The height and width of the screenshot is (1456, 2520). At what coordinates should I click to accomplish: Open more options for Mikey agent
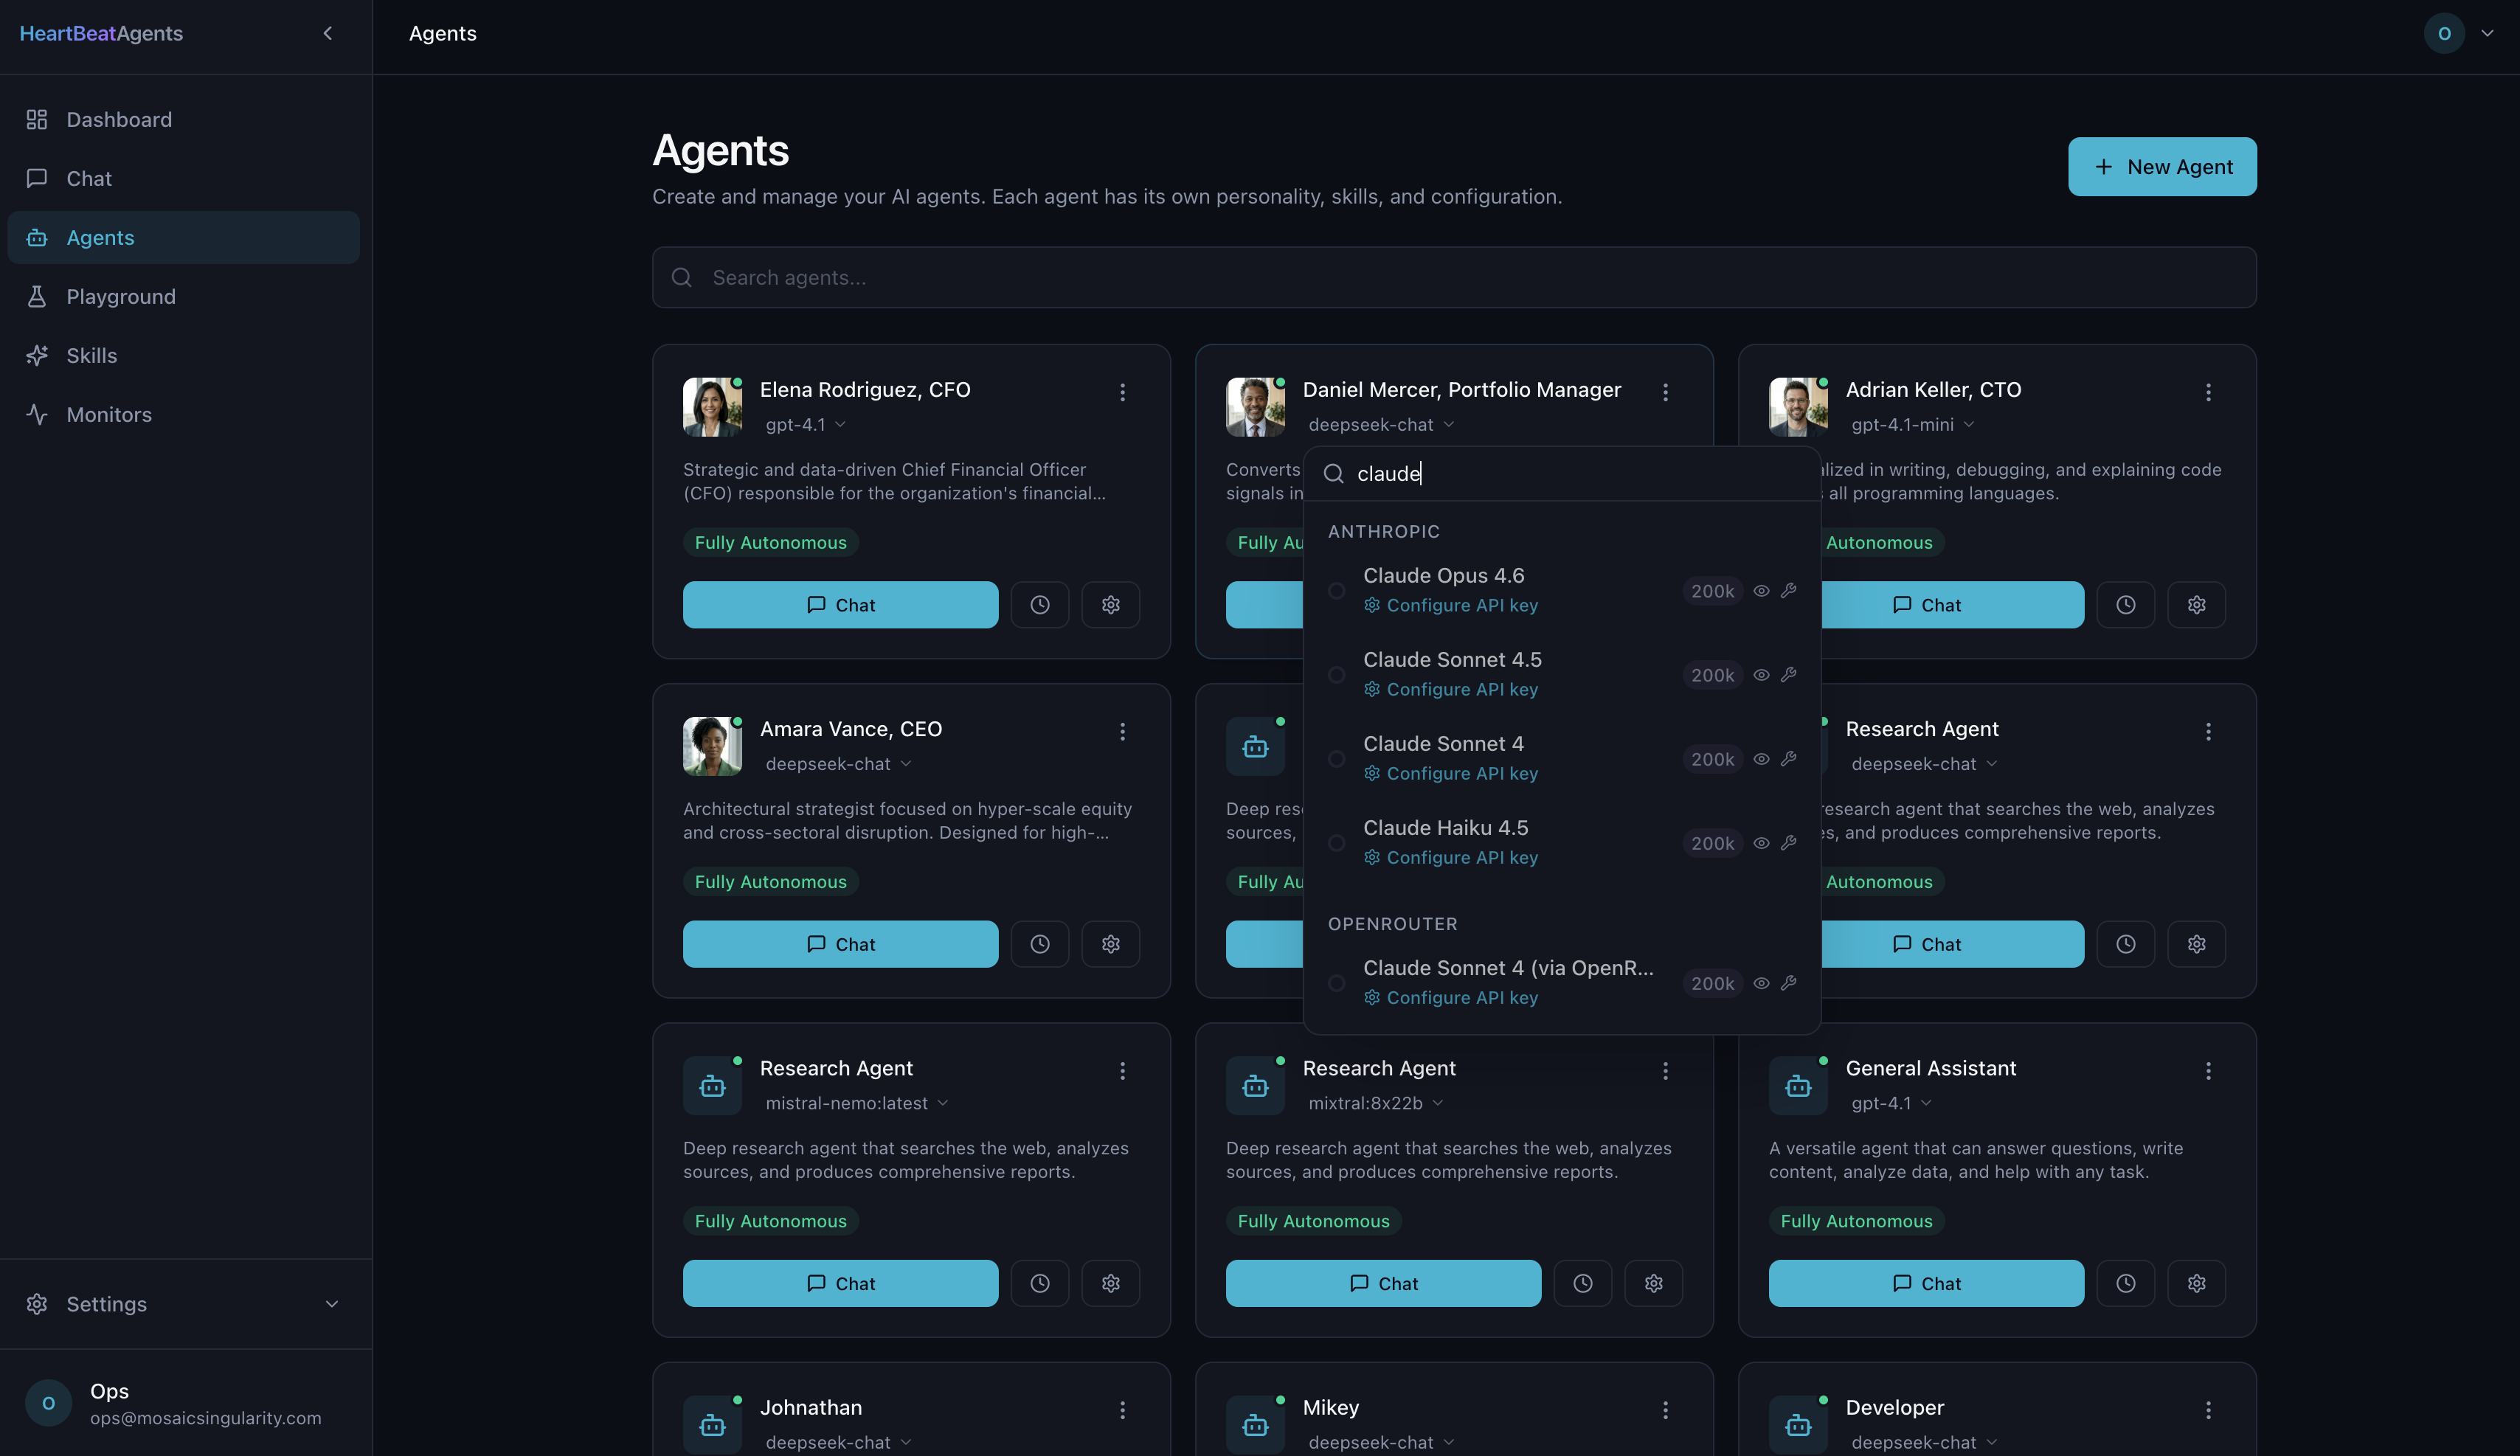[x=1665, y=1410]
